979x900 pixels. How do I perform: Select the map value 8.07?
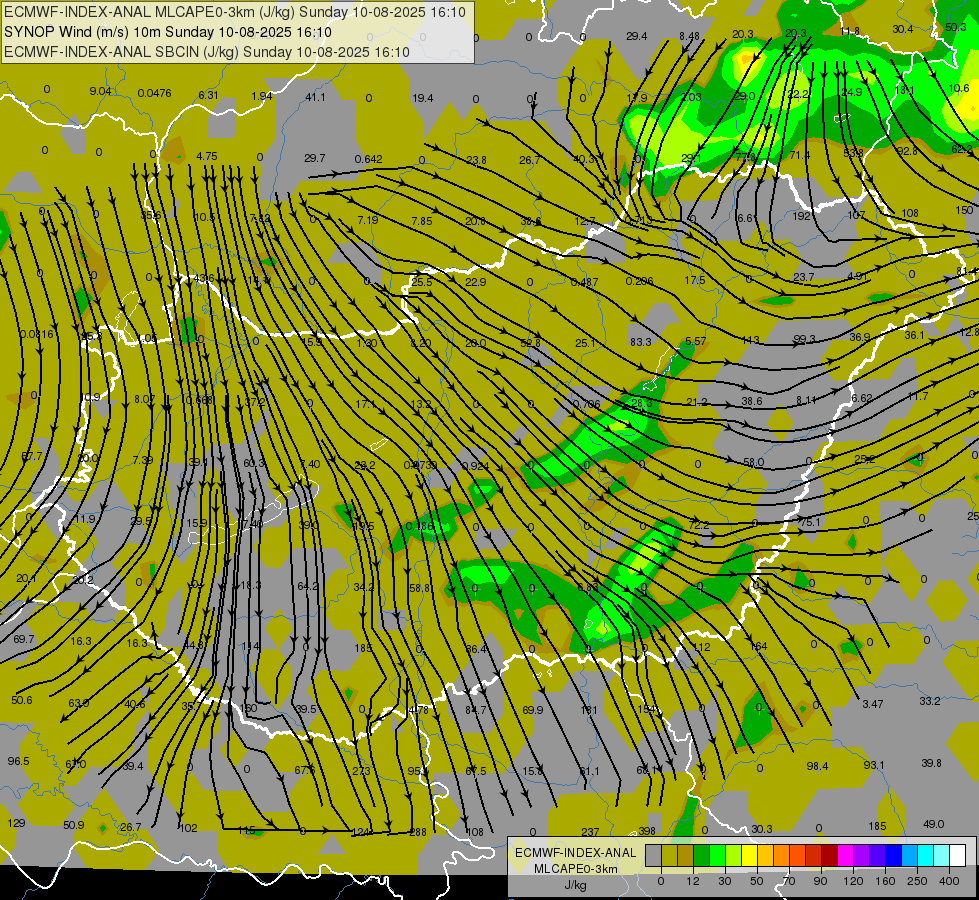coord(144,399)
